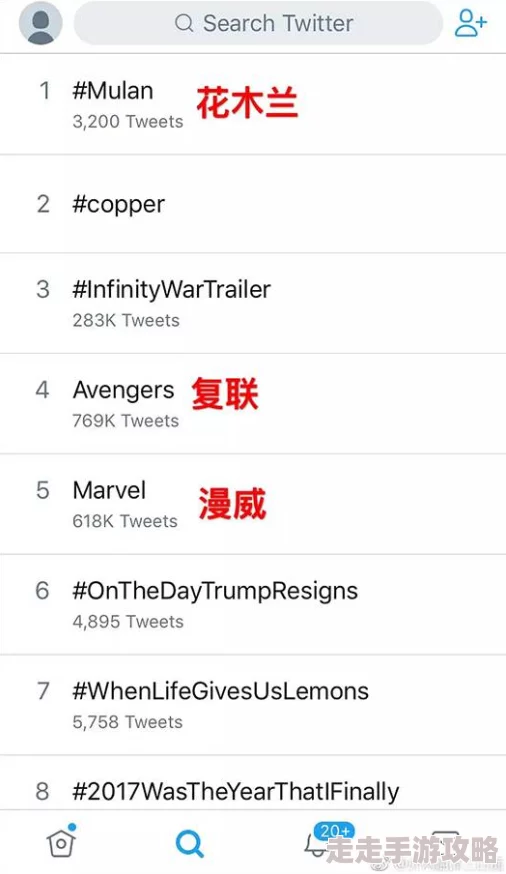Select the Search magnifier tab icon
The width and height of the screenshot is (506, 874).
[189, 844]
